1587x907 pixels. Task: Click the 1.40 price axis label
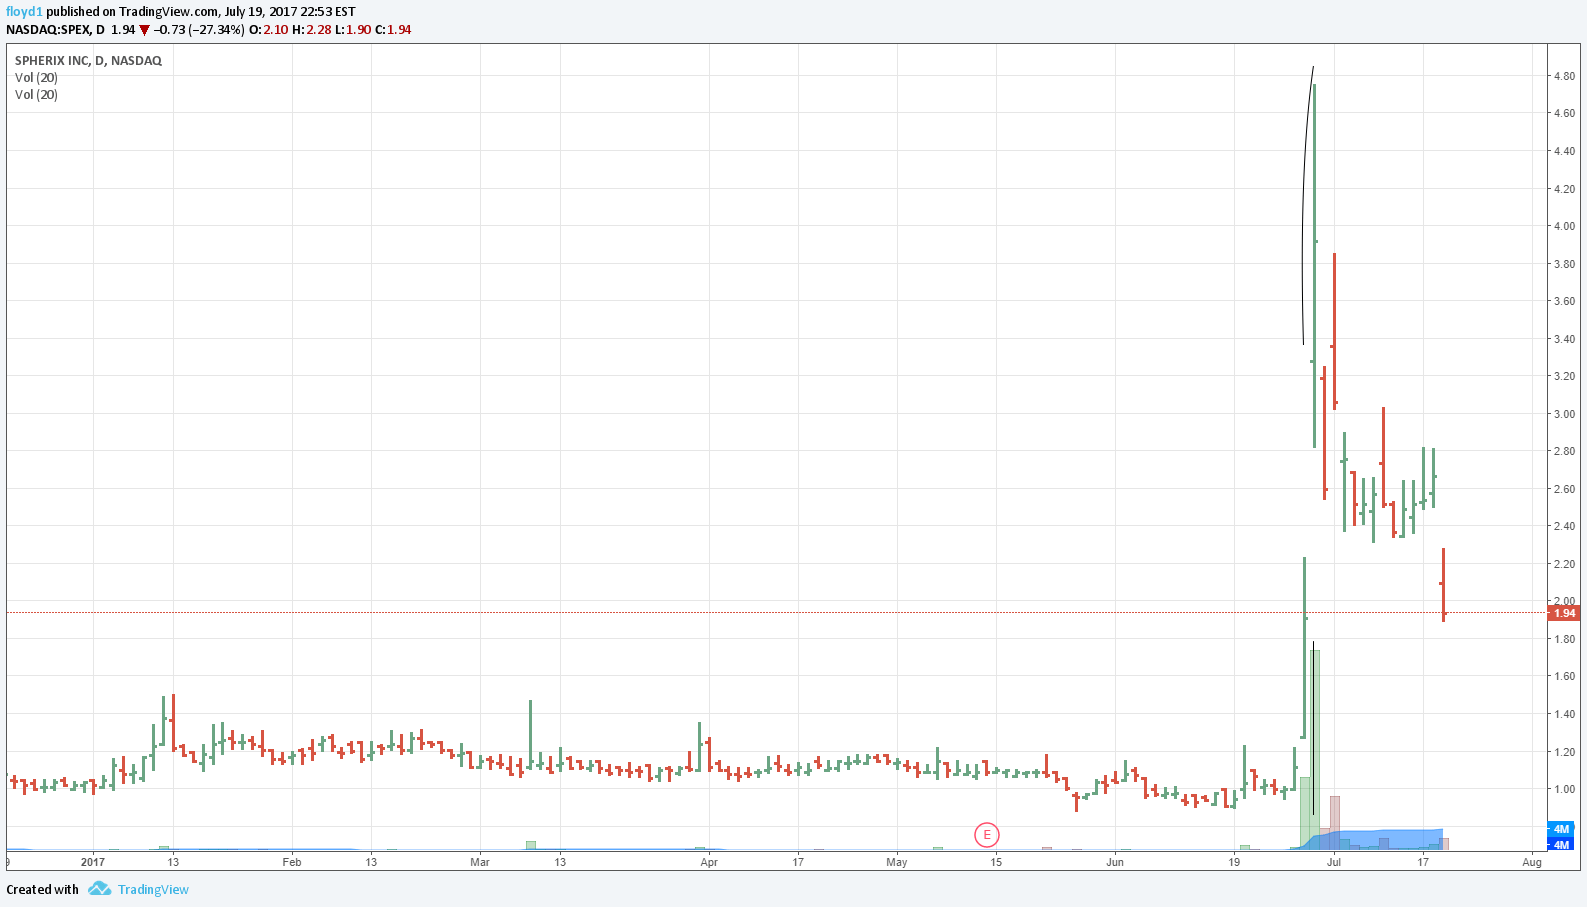point(1564,714)
